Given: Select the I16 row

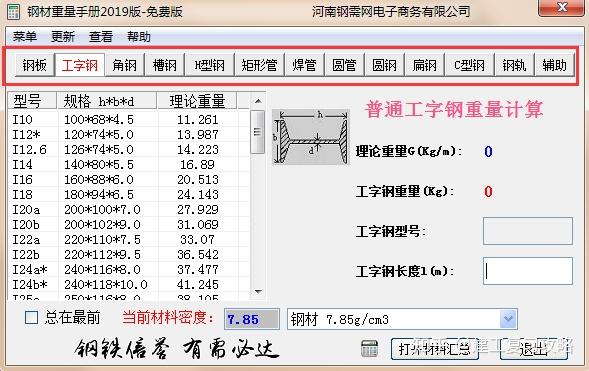Looking at the screenshot, I should [129, 179].
